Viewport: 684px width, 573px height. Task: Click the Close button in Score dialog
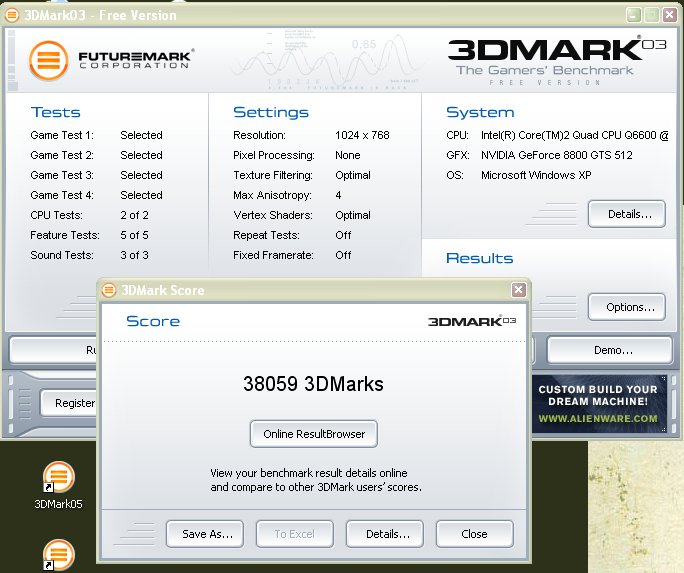point(475,534)
